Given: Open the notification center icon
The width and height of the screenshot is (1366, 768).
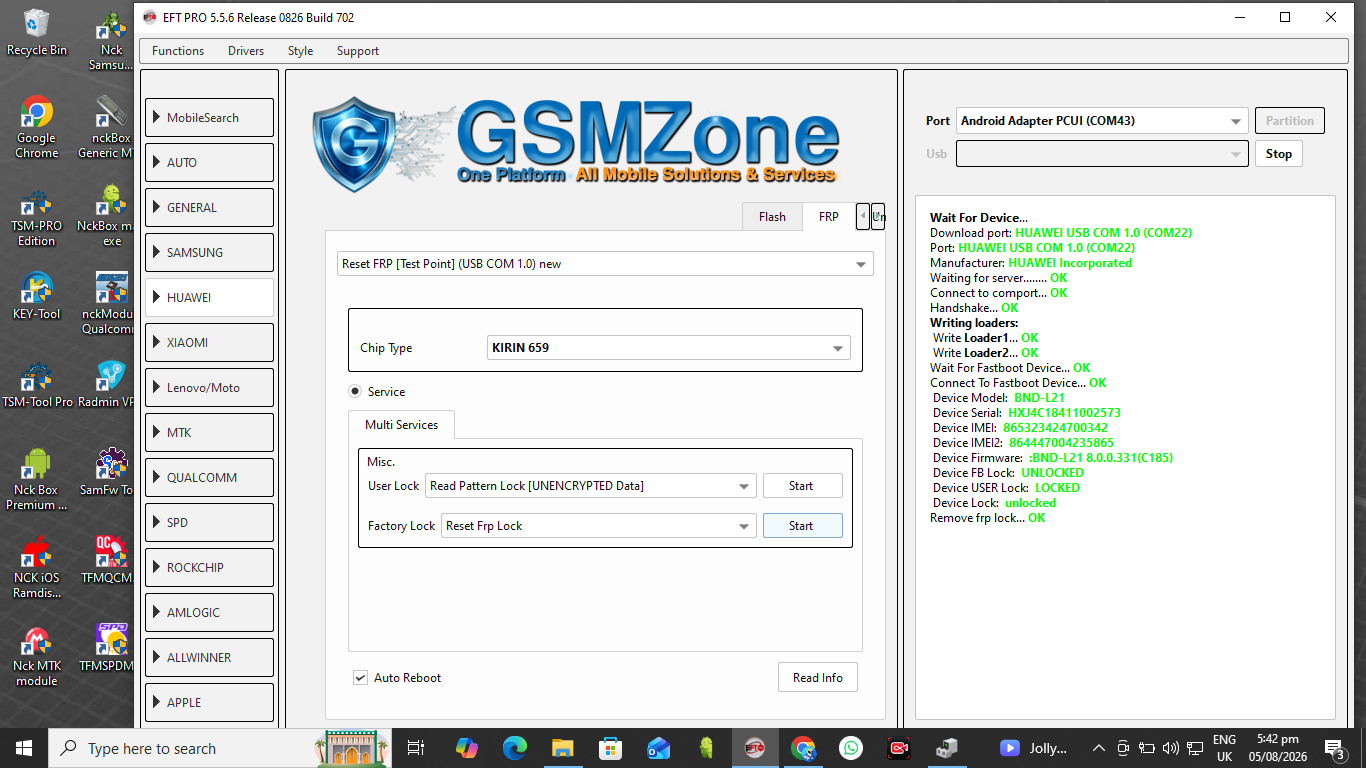Looking at the screenshot, I should pyautogui.click(x=1334, y=748).
